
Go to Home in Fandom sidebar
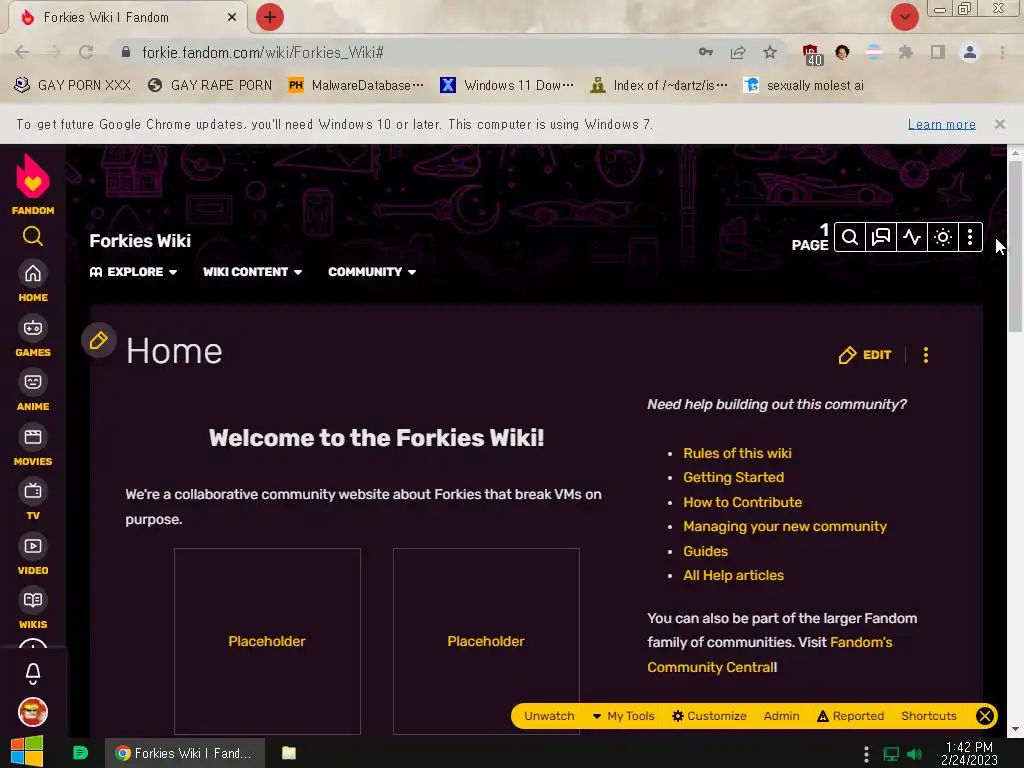(33, 282)
